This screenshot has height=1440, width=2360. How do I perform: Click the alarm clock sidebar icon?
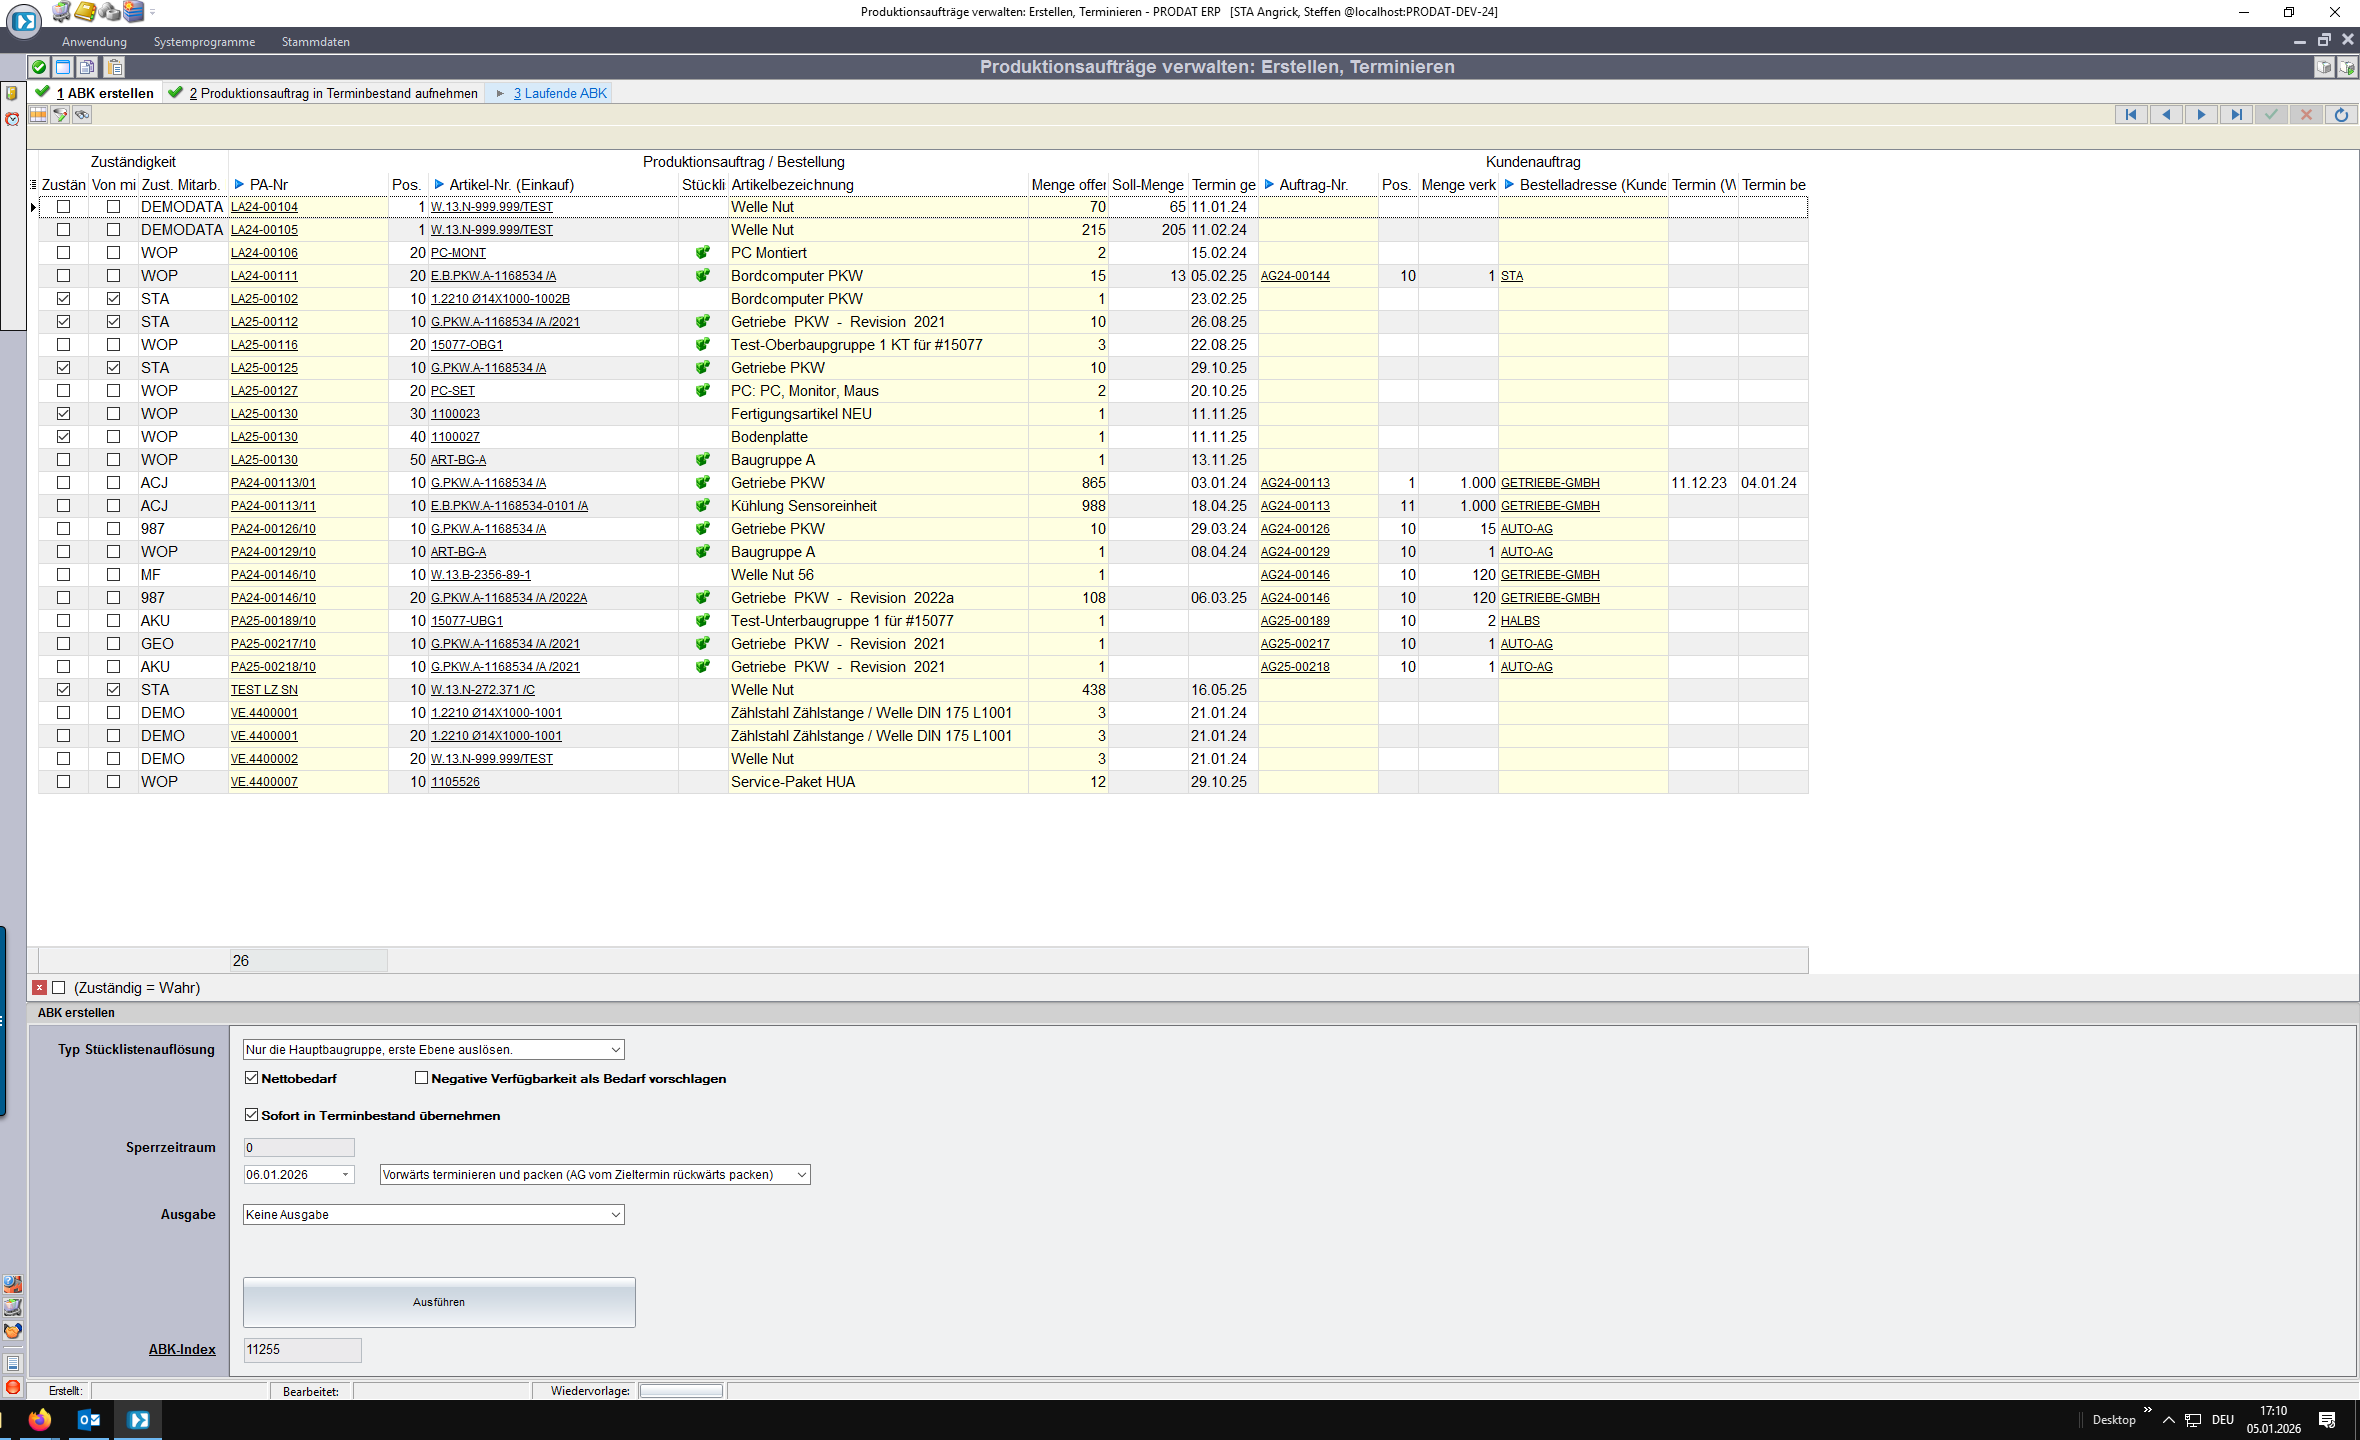12,119
